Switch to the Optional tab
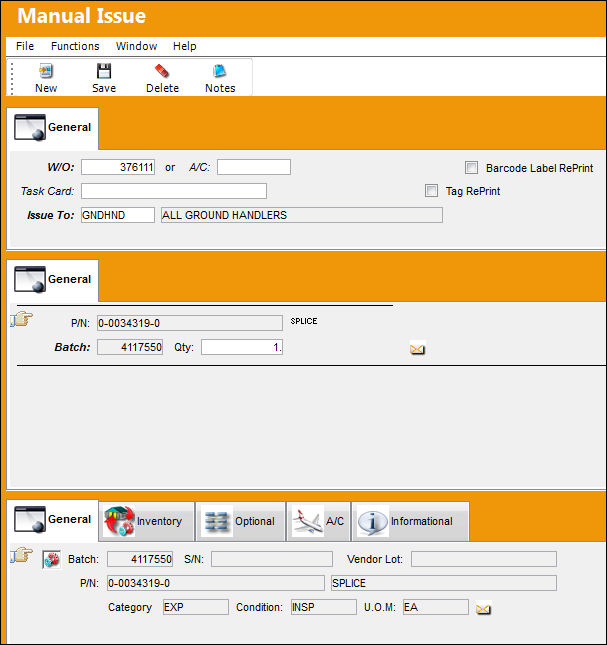Viewport: 607px width, 645px height. pyautogui.click(x=241, y=521)
